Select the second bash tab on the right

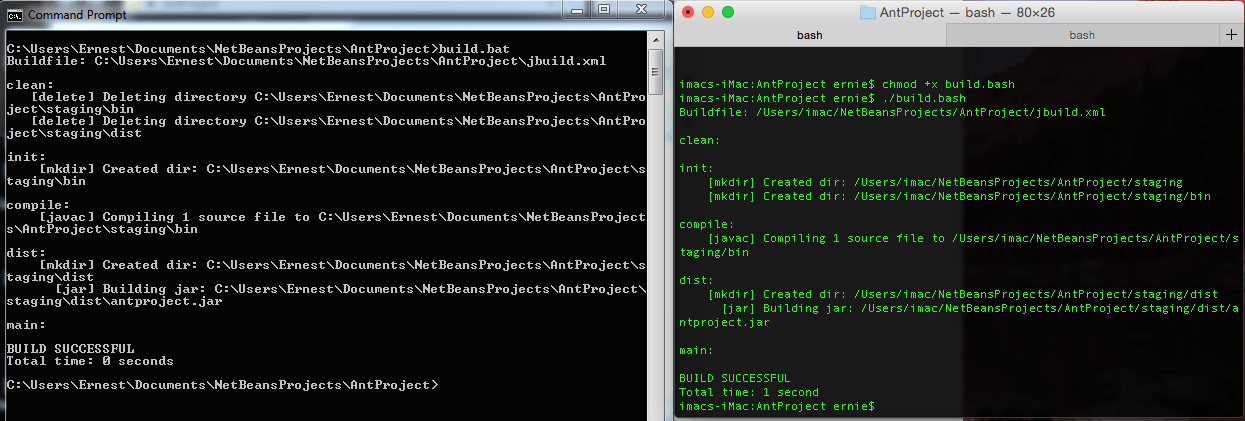coord(1081,35)
